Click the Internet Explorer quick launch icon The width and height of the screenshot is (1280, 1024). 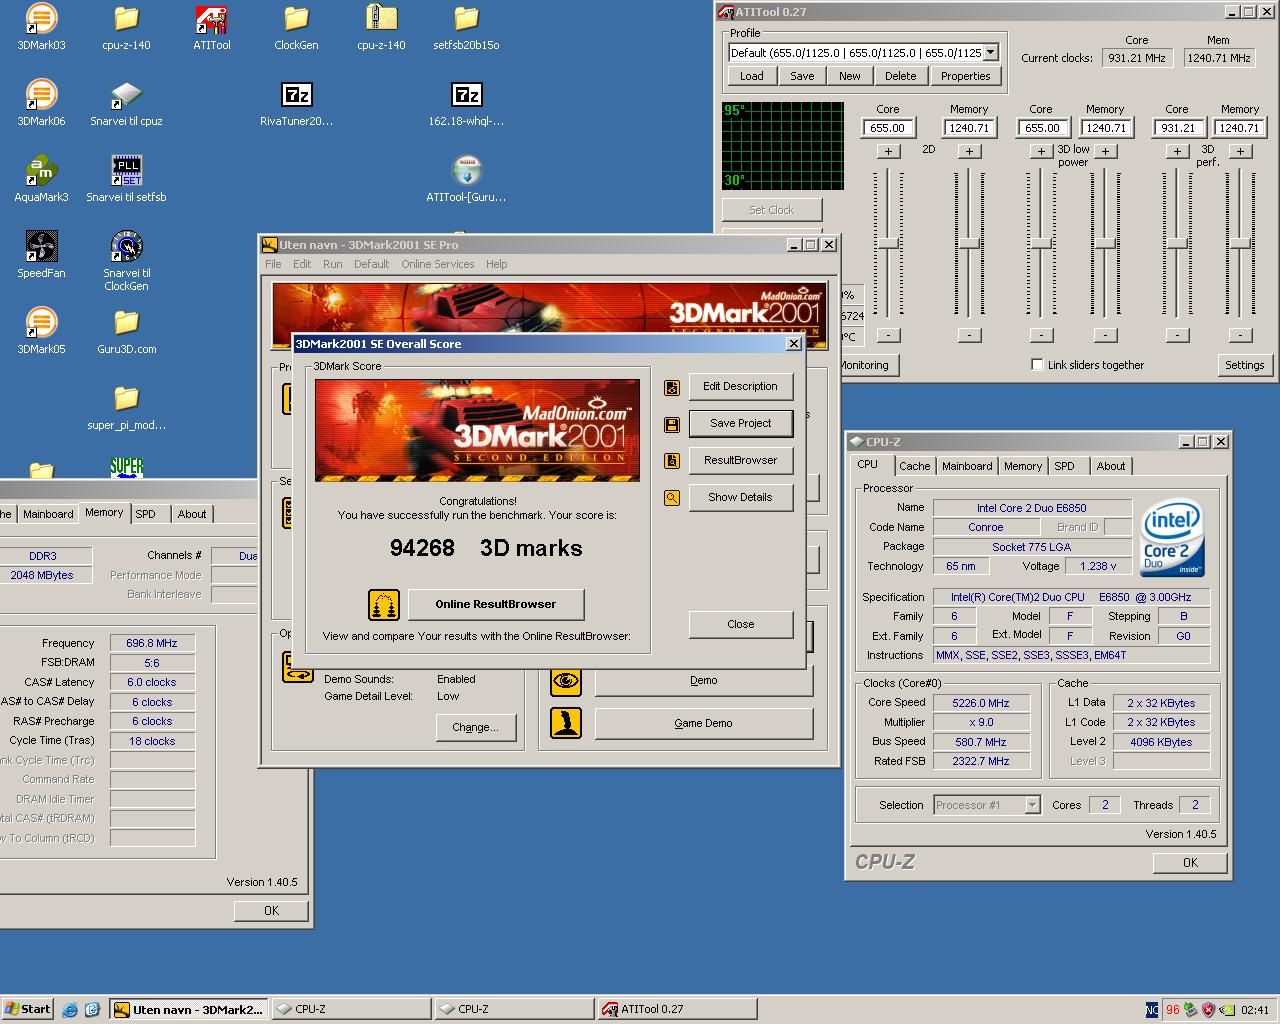(69, 1010)
